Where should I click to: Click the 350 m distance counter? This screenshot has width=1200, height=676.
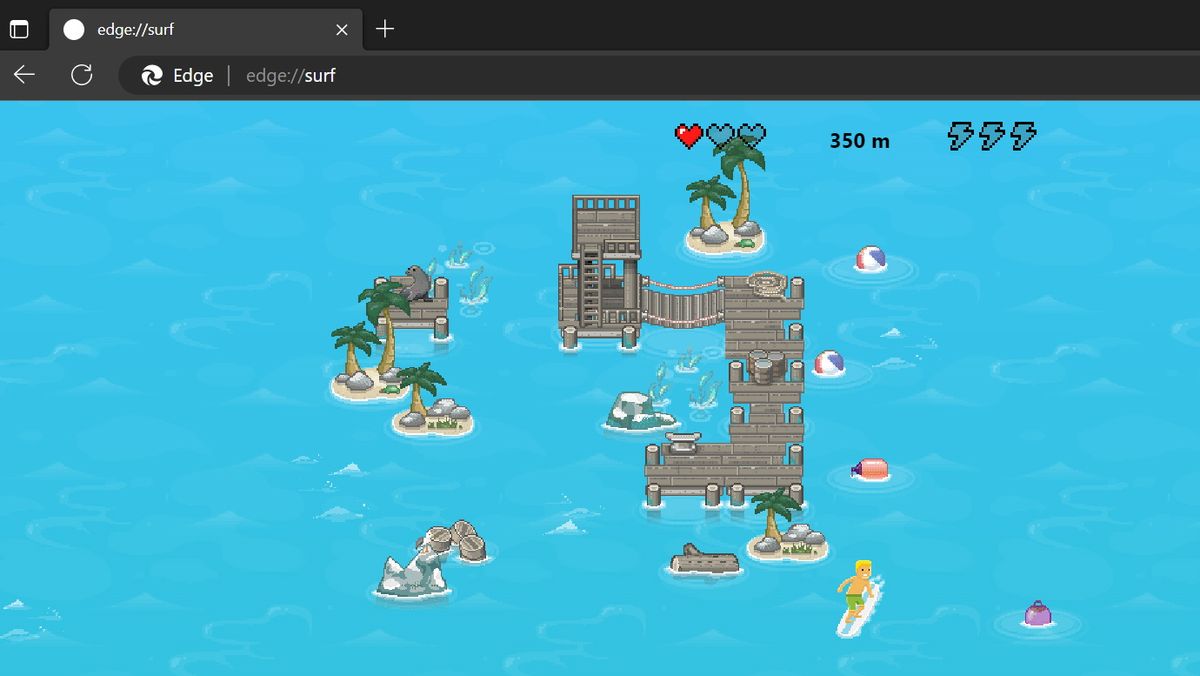[859, 141]
